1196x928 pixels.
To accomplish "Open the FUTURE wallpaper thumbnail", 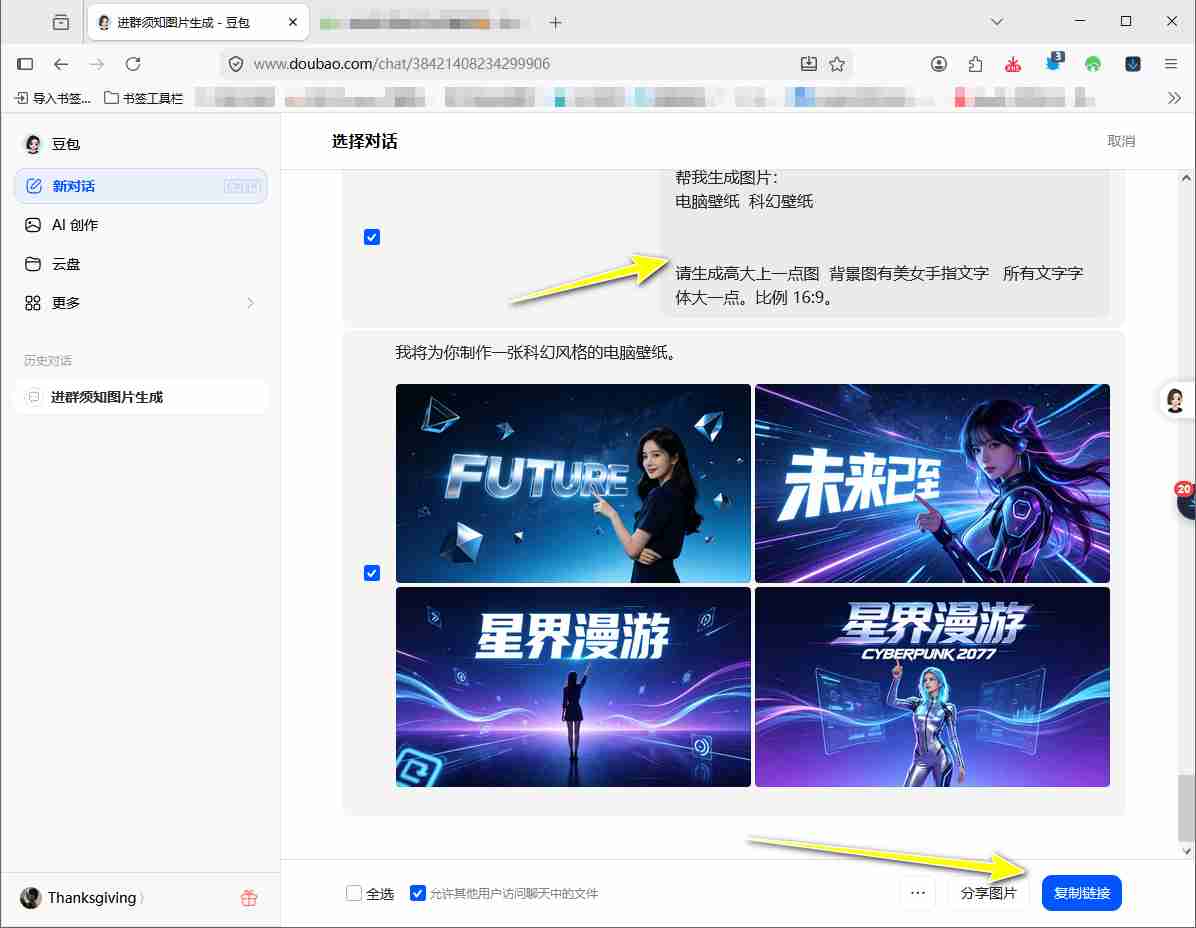I will [573, 482].
